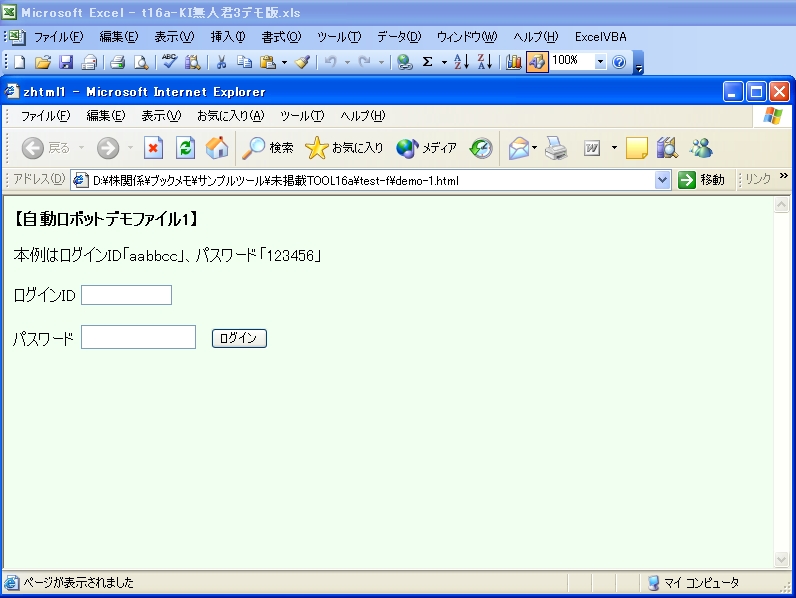Click the IE Print printer icon

556,148
